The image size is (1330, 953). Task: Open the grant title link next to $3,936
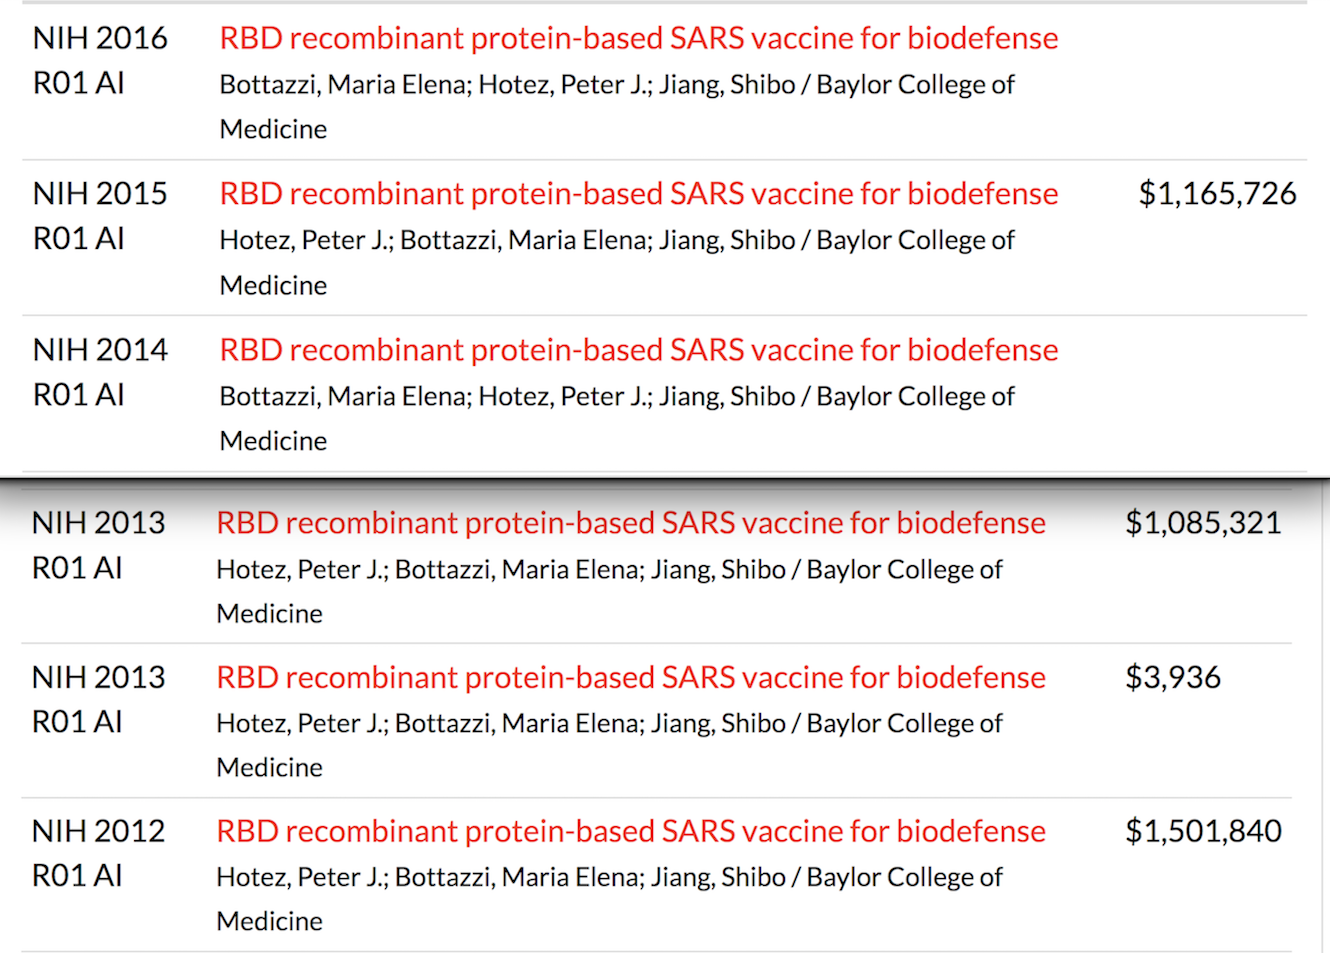[x=630, y=678]
